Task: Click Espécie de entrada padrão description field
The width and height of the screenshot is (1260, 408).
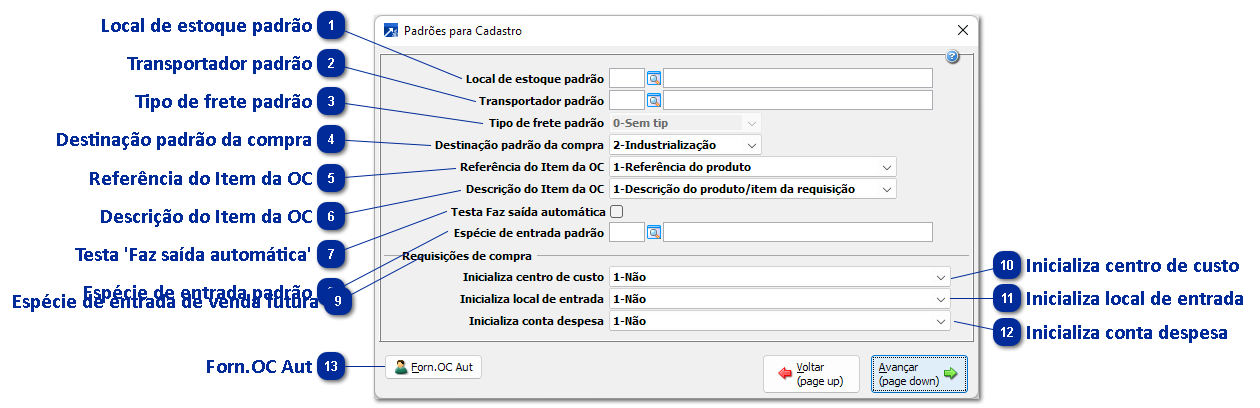Action: 798,232
